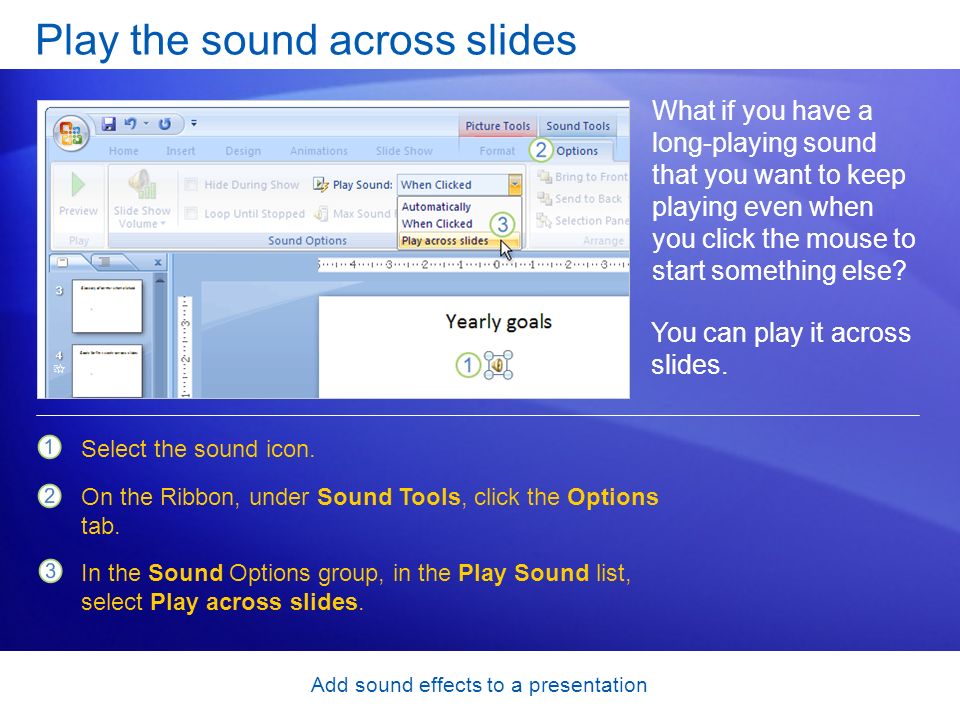
Task: Click the Save floppy disk icon
Action: 108,124
